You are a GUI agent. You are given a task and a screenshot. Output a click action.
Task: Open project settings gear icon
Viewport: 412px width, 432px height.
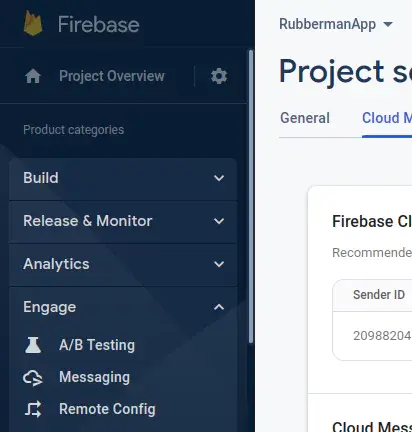pos(219,76)
